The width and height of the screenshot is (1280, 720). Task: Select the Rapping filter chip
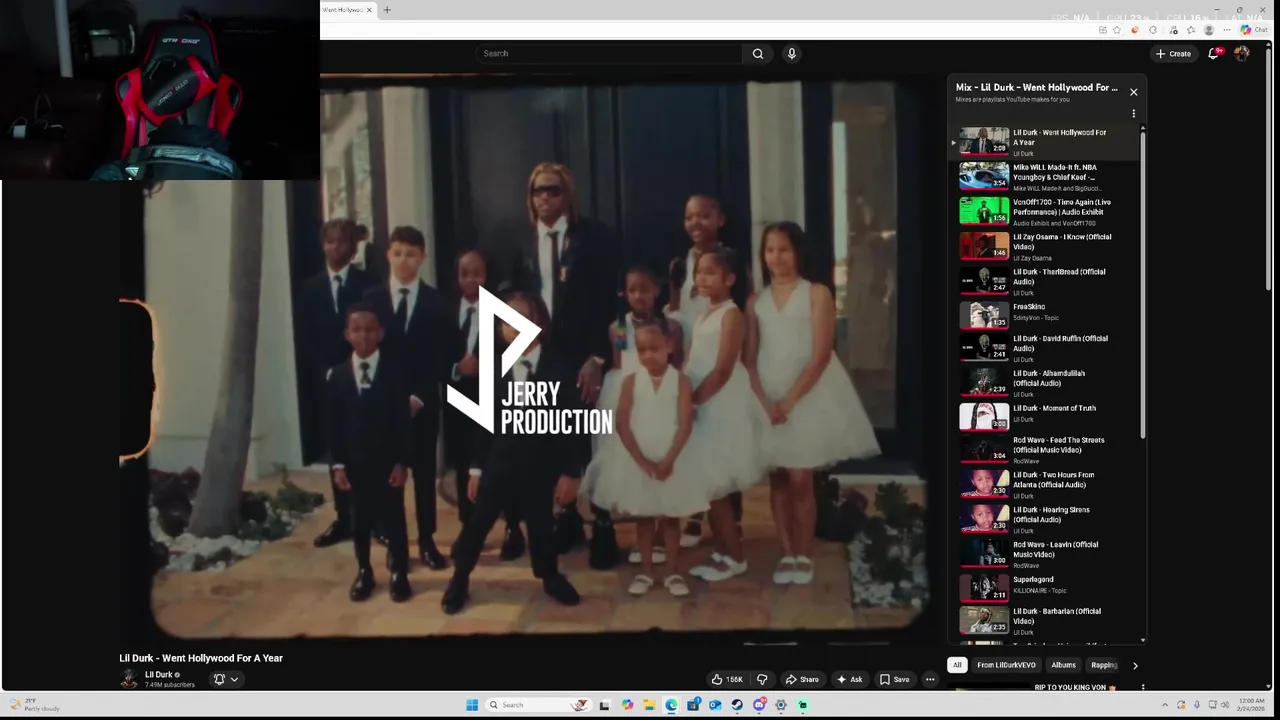1103,665
